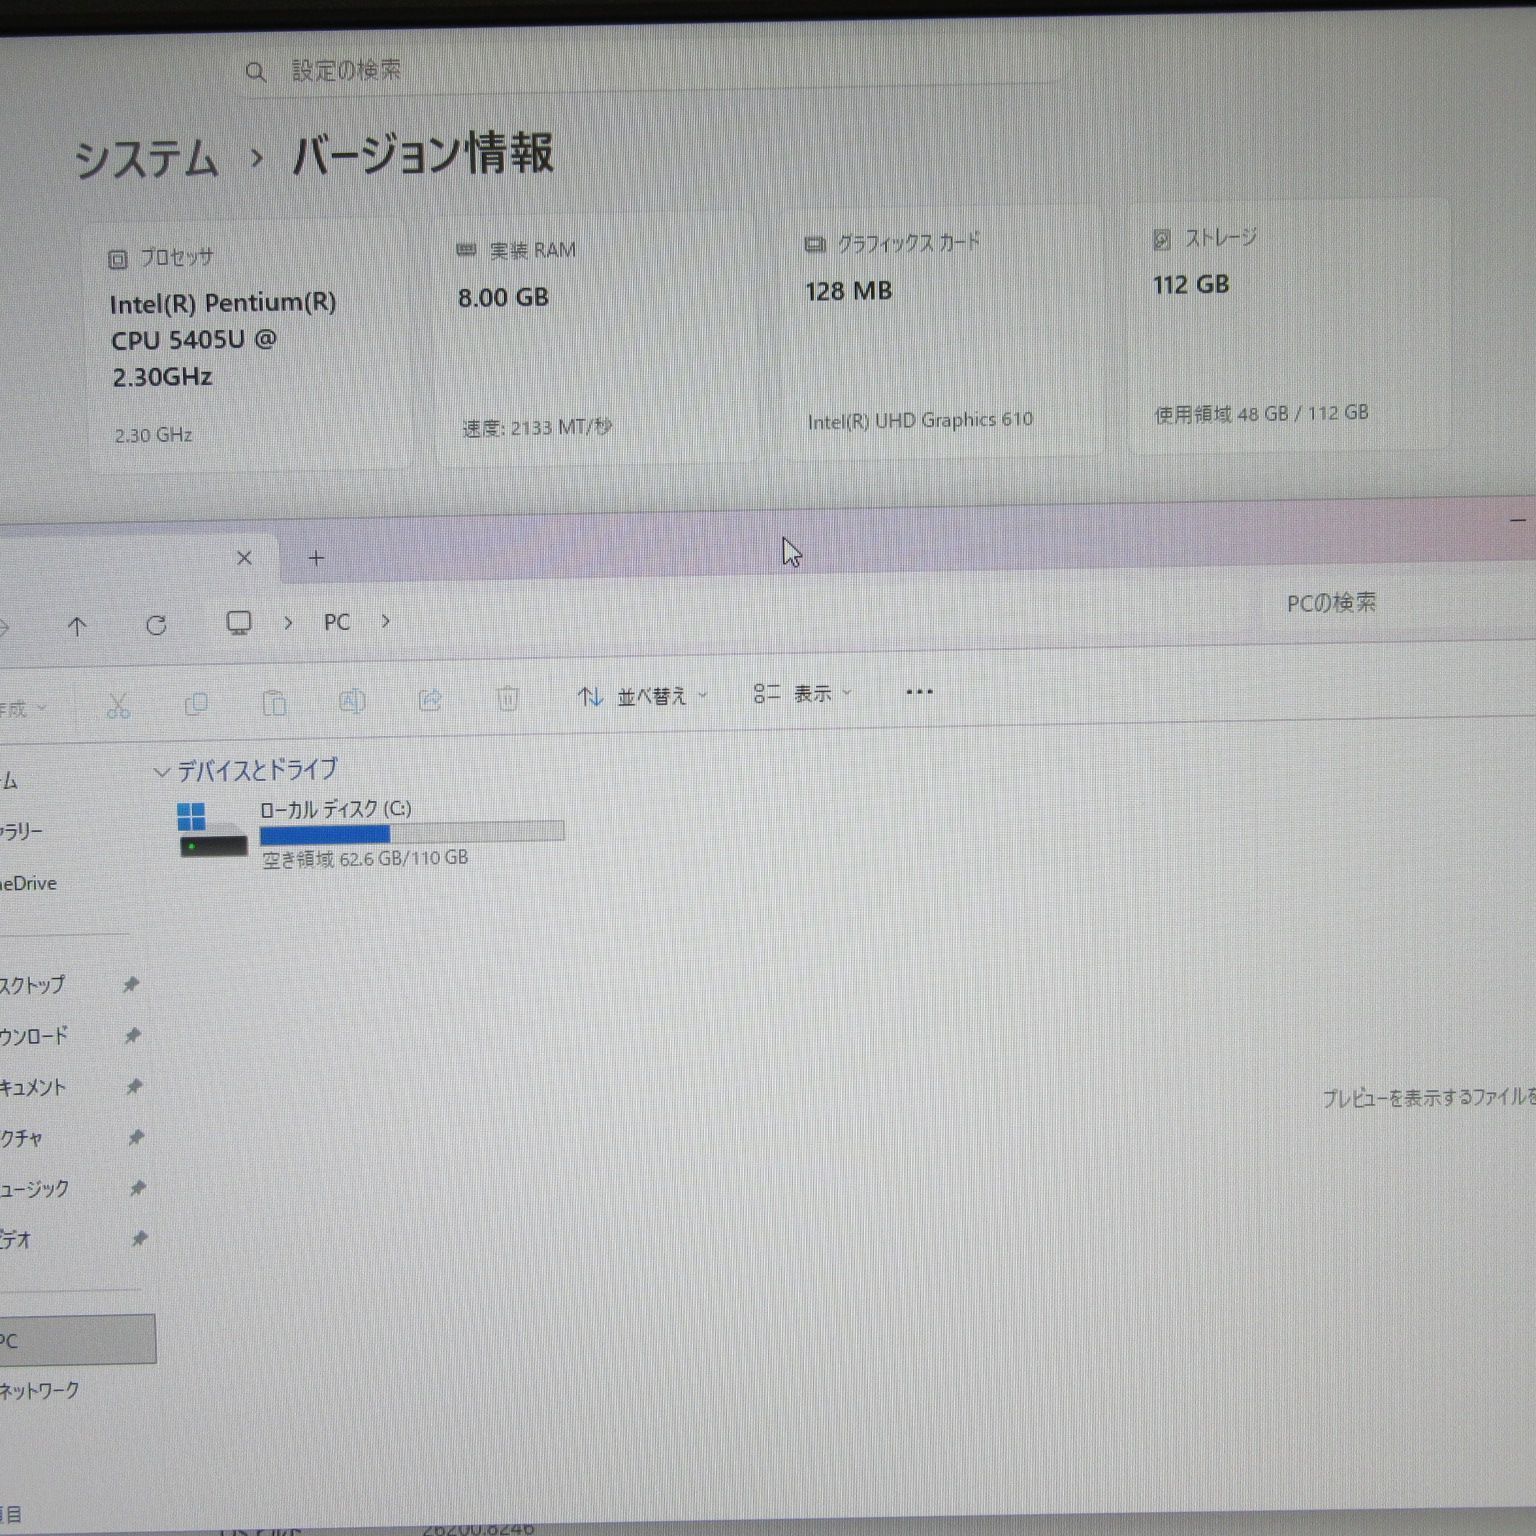
Task: Open the プロセッサ info card
Action: point(248,344)
